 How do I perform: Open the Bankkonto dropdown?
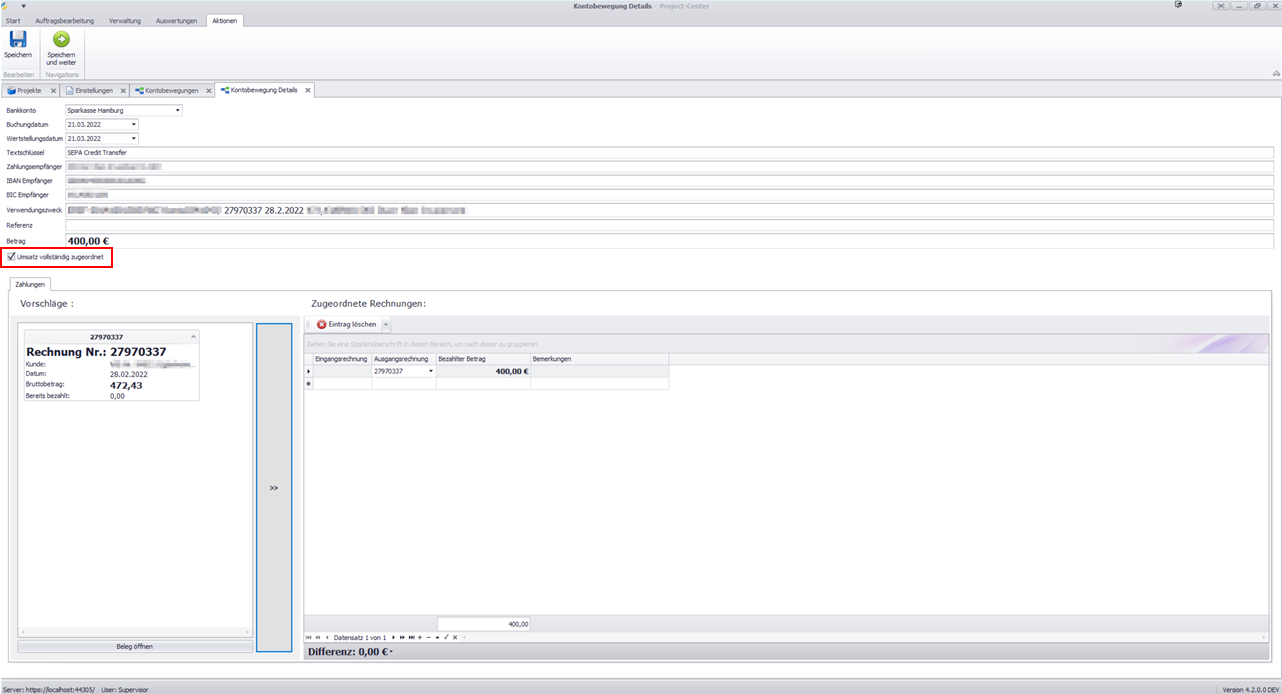(x=178, y=110)
